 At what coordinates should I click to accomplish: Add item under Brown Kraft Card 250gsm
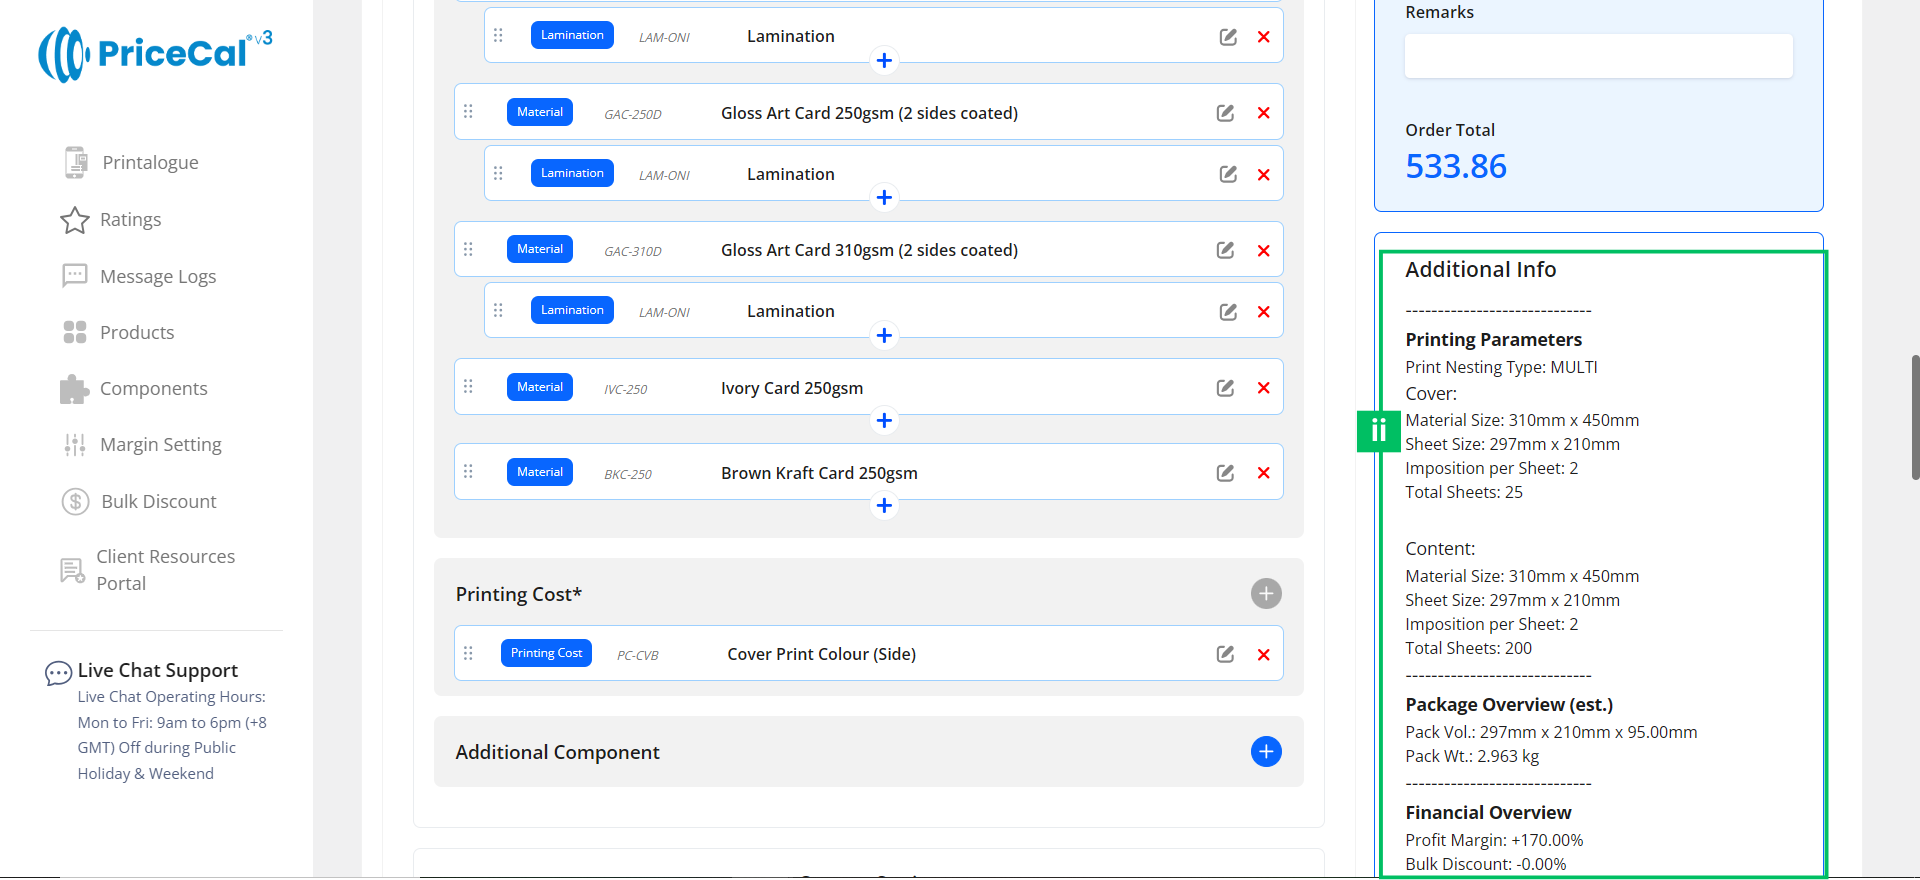coord(884,506)
